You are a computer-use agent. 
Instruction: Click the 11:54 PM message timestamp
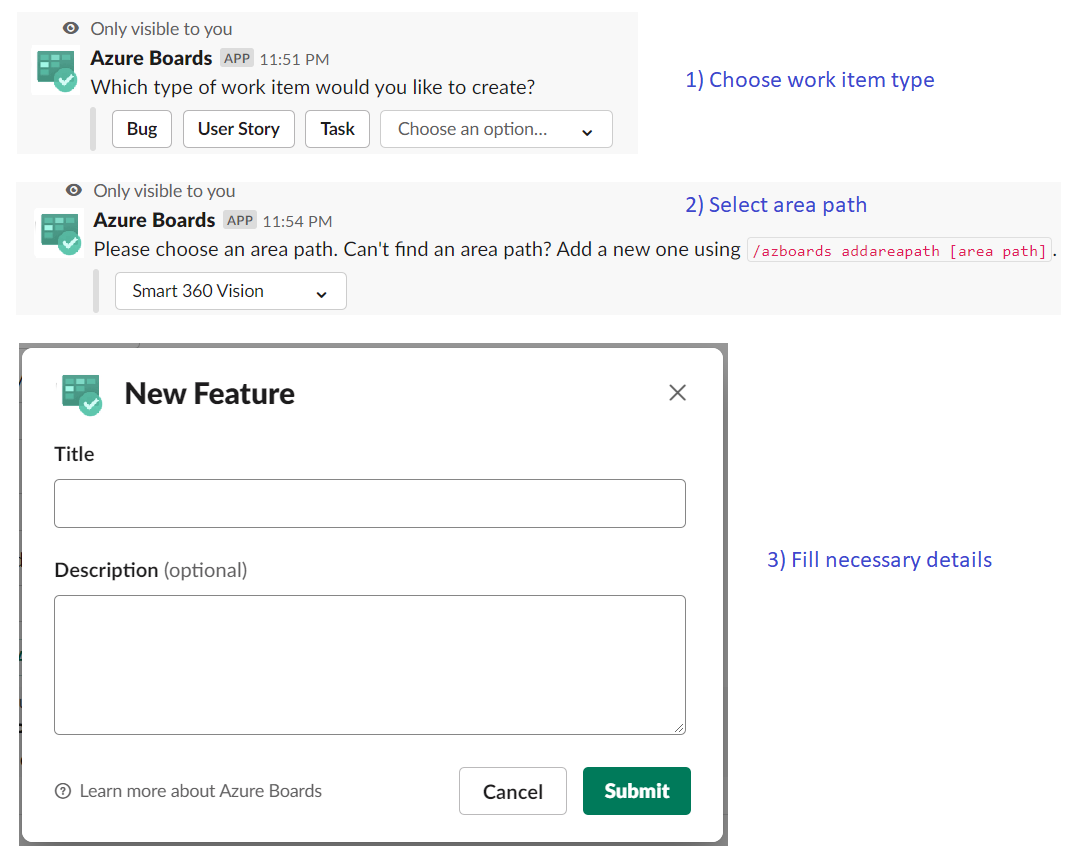[x=297, y=221]
